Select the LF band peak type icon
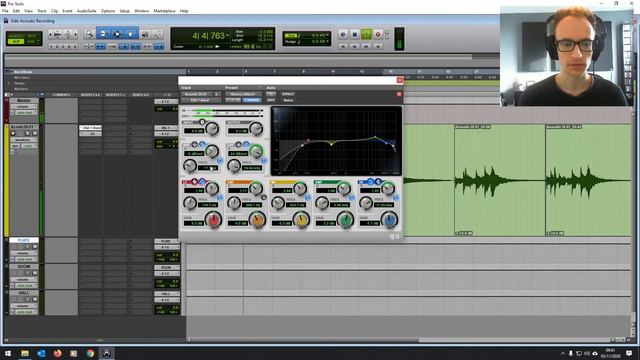 click(x=195, y=182)
